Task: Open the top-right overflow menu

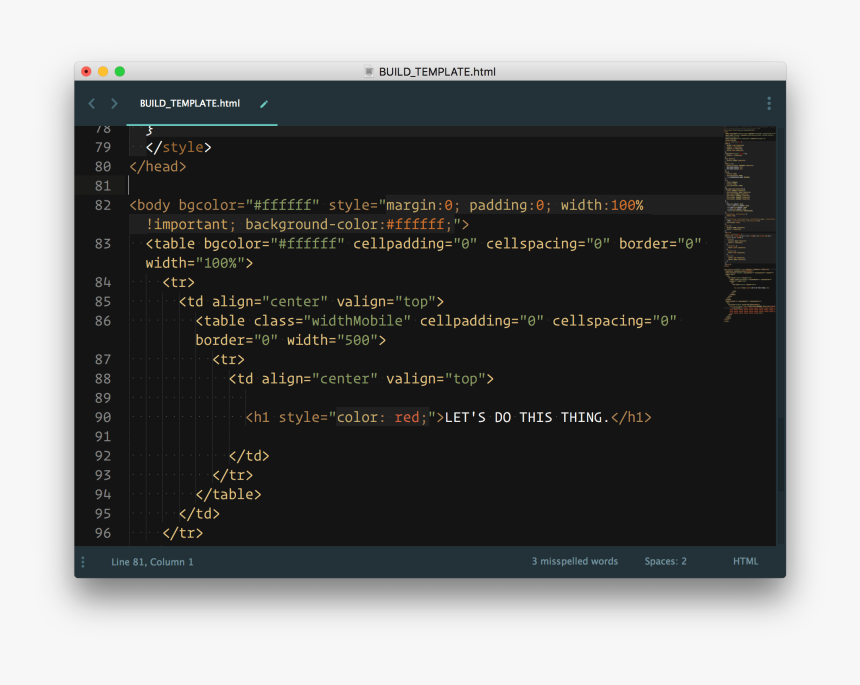Action: (768, 103)
